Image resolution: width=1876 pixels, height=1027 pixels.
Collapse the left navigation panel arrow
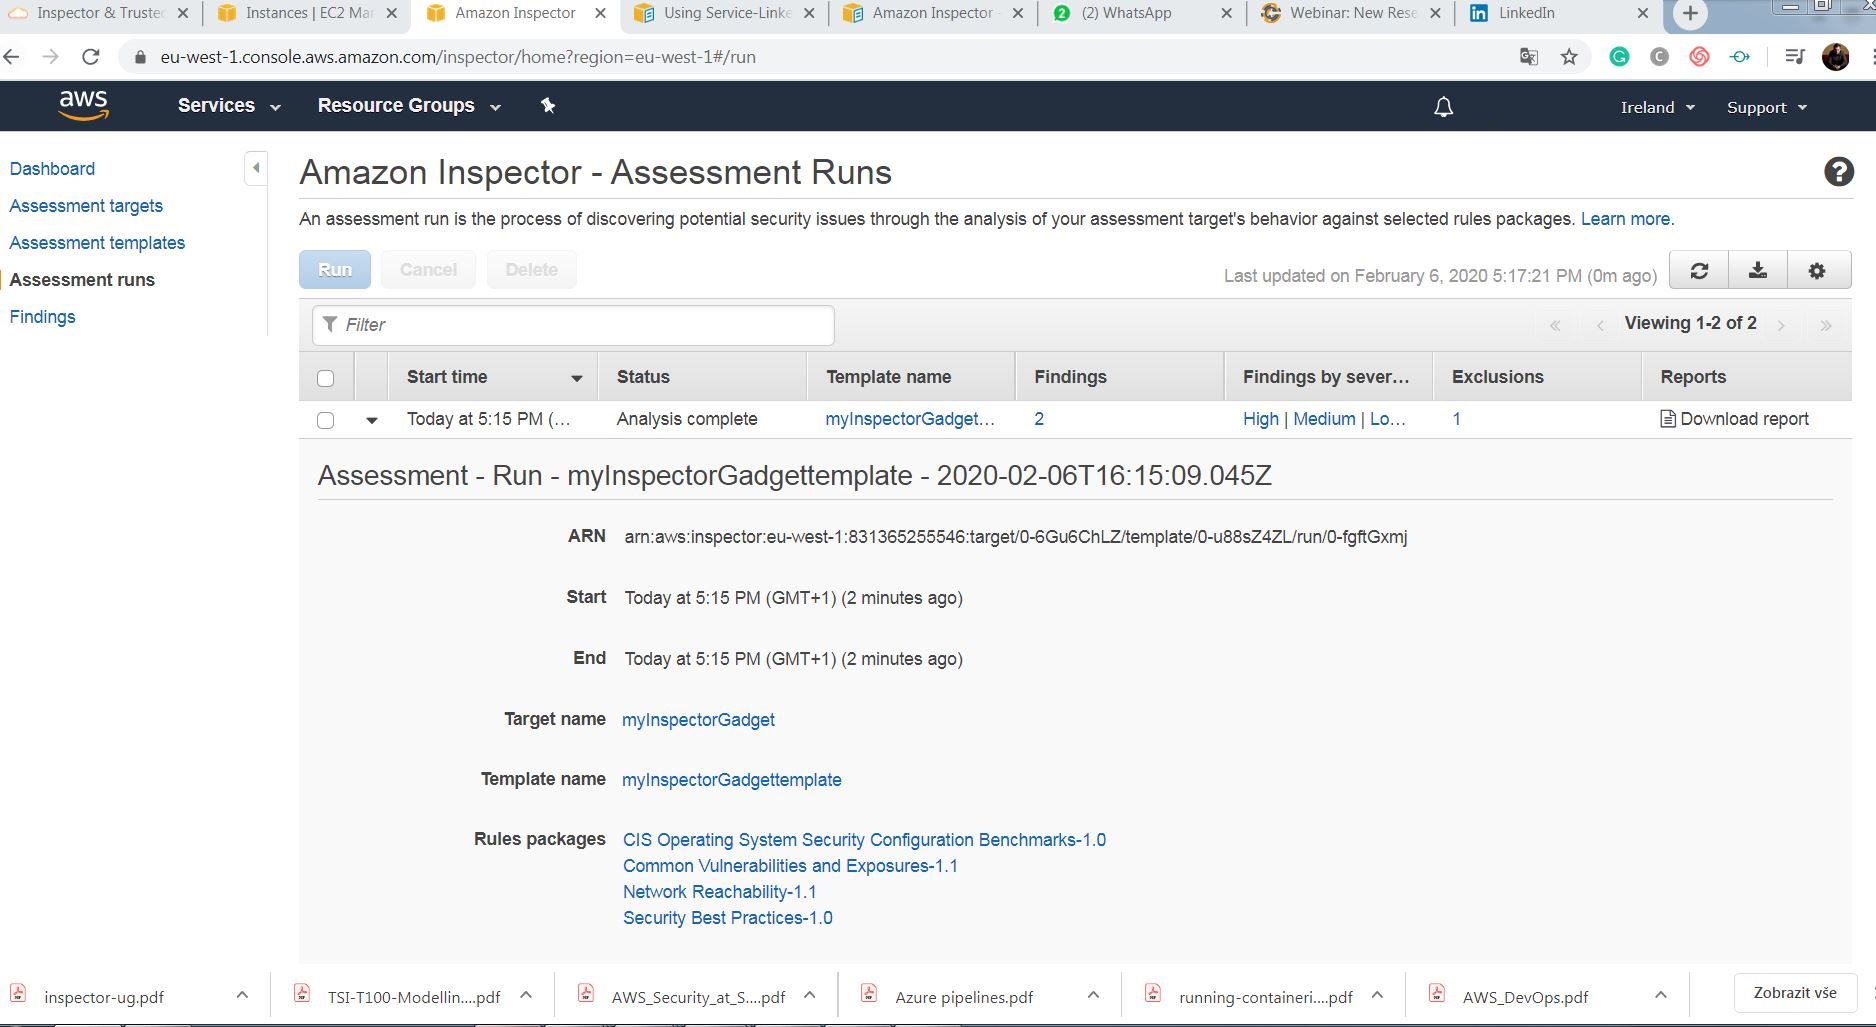(x=256, y=168)
